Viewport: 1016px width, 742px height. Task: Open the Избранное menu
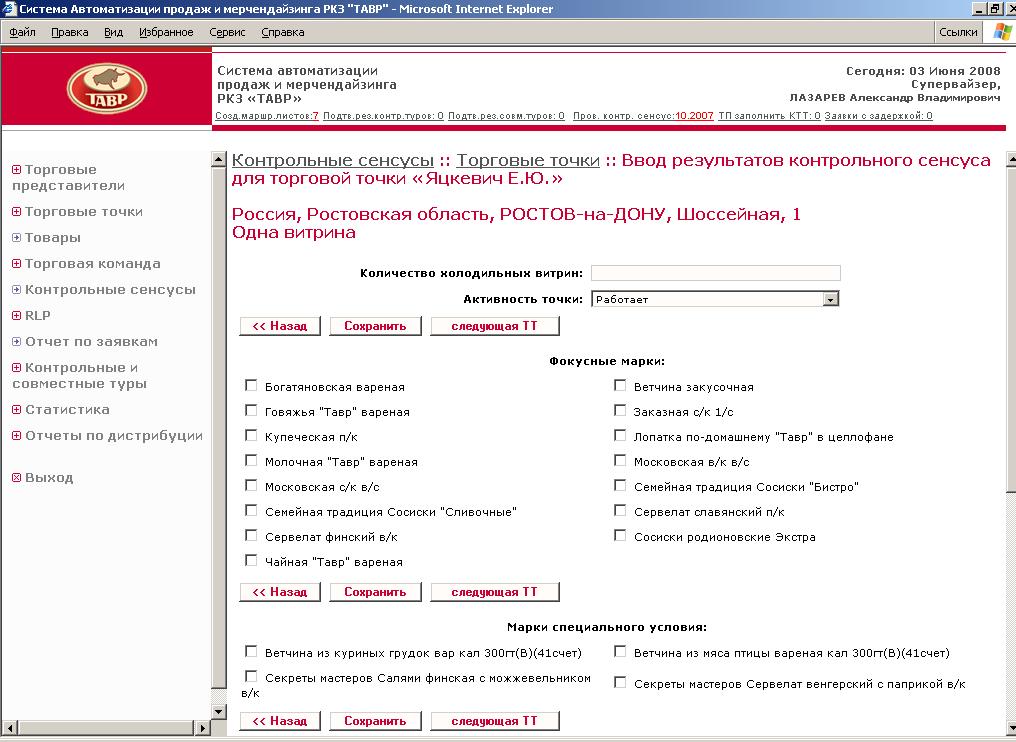coord(166,32)
